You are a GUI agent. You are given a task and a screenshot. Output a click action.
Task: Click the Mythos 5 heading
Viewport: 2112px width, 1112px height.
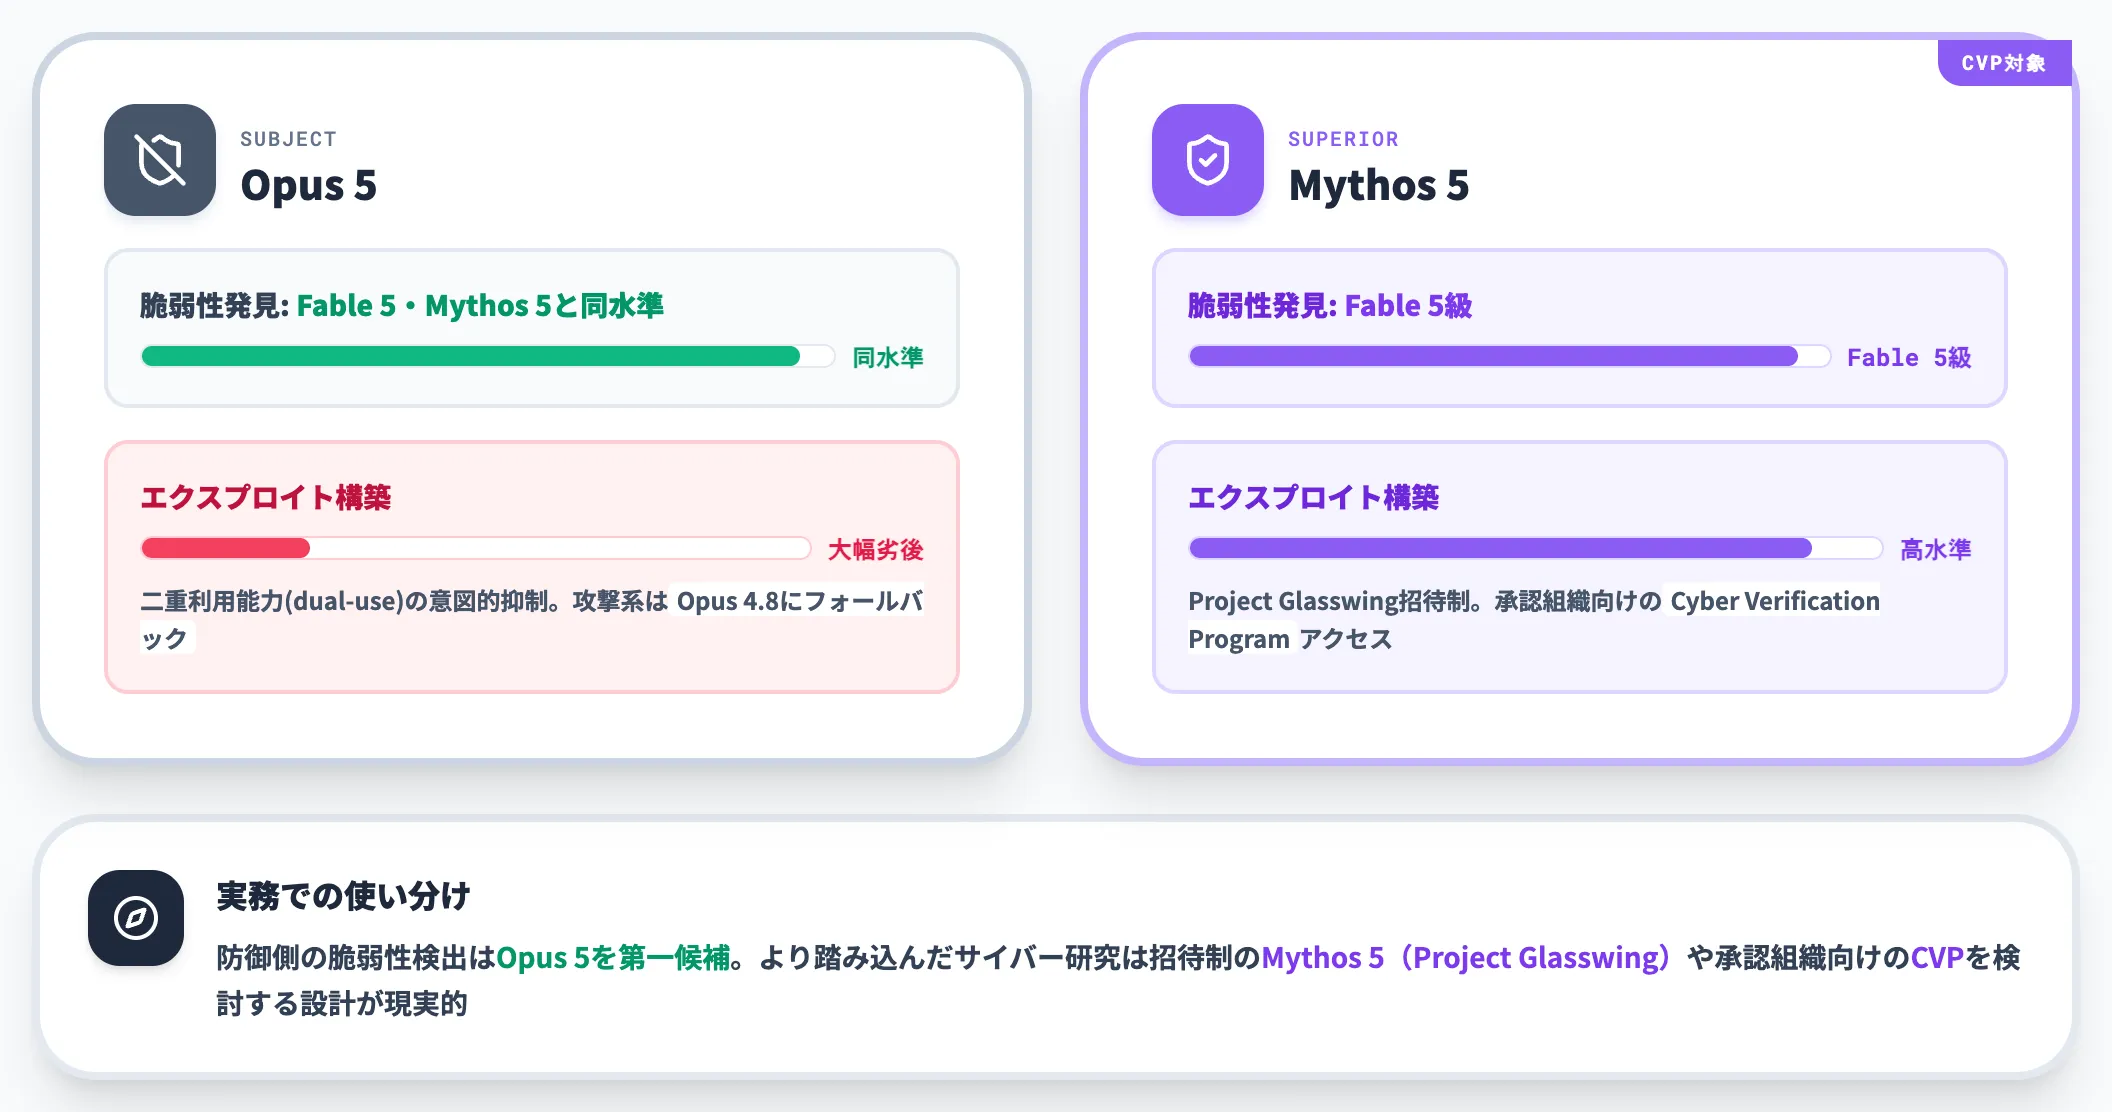pos(1379,186)
